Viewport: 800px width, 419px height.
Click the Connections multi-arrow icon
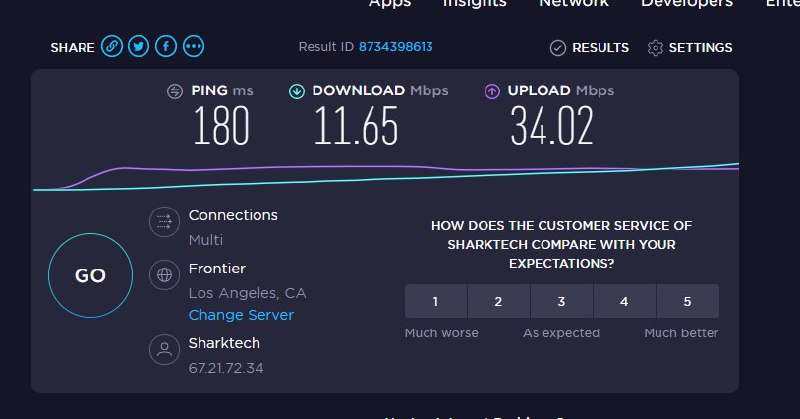coord(164,222)
